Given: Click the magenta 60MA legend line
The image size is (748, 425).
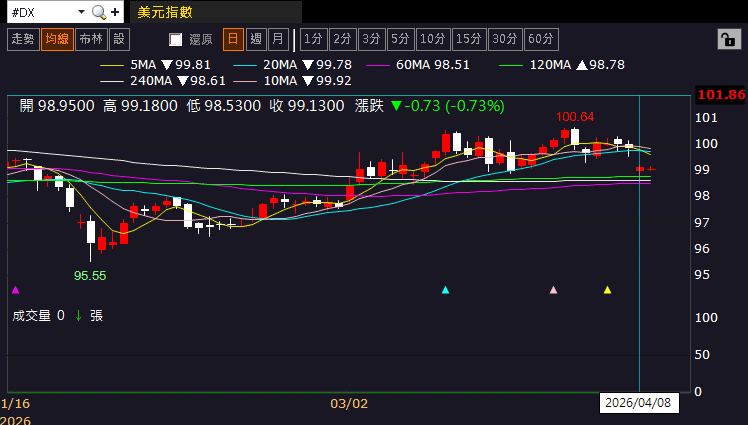Looking at the screenshot, I should (378, 65).
